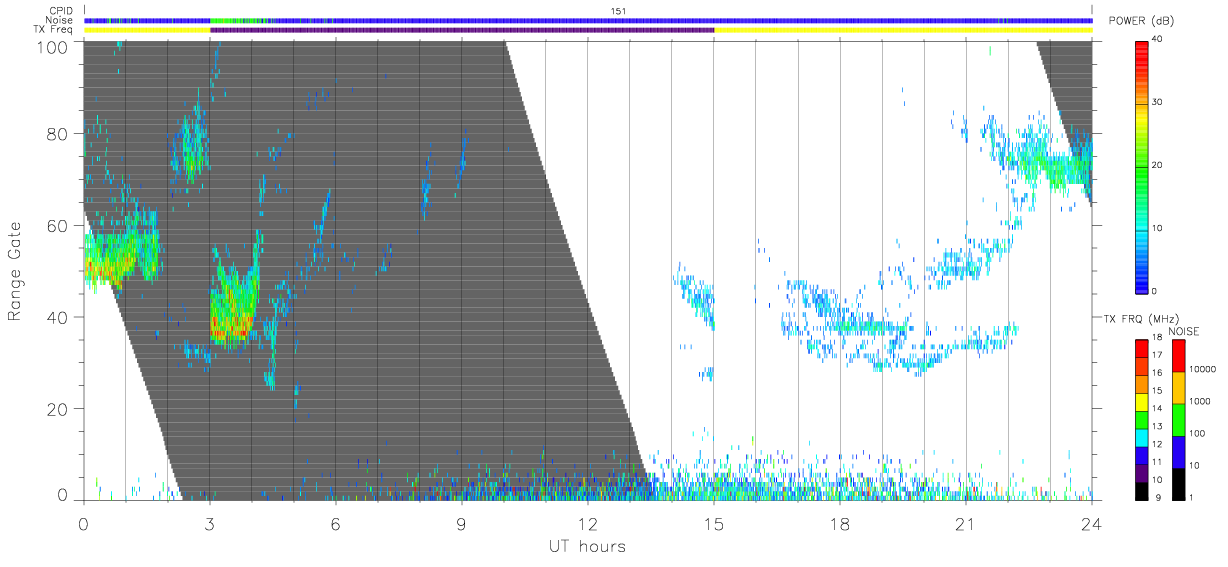Image resolution: width=1228 pixels, height=567 pixels.
Task: Click the "UT hours" horizontal axis title
Action: [587, 546]
